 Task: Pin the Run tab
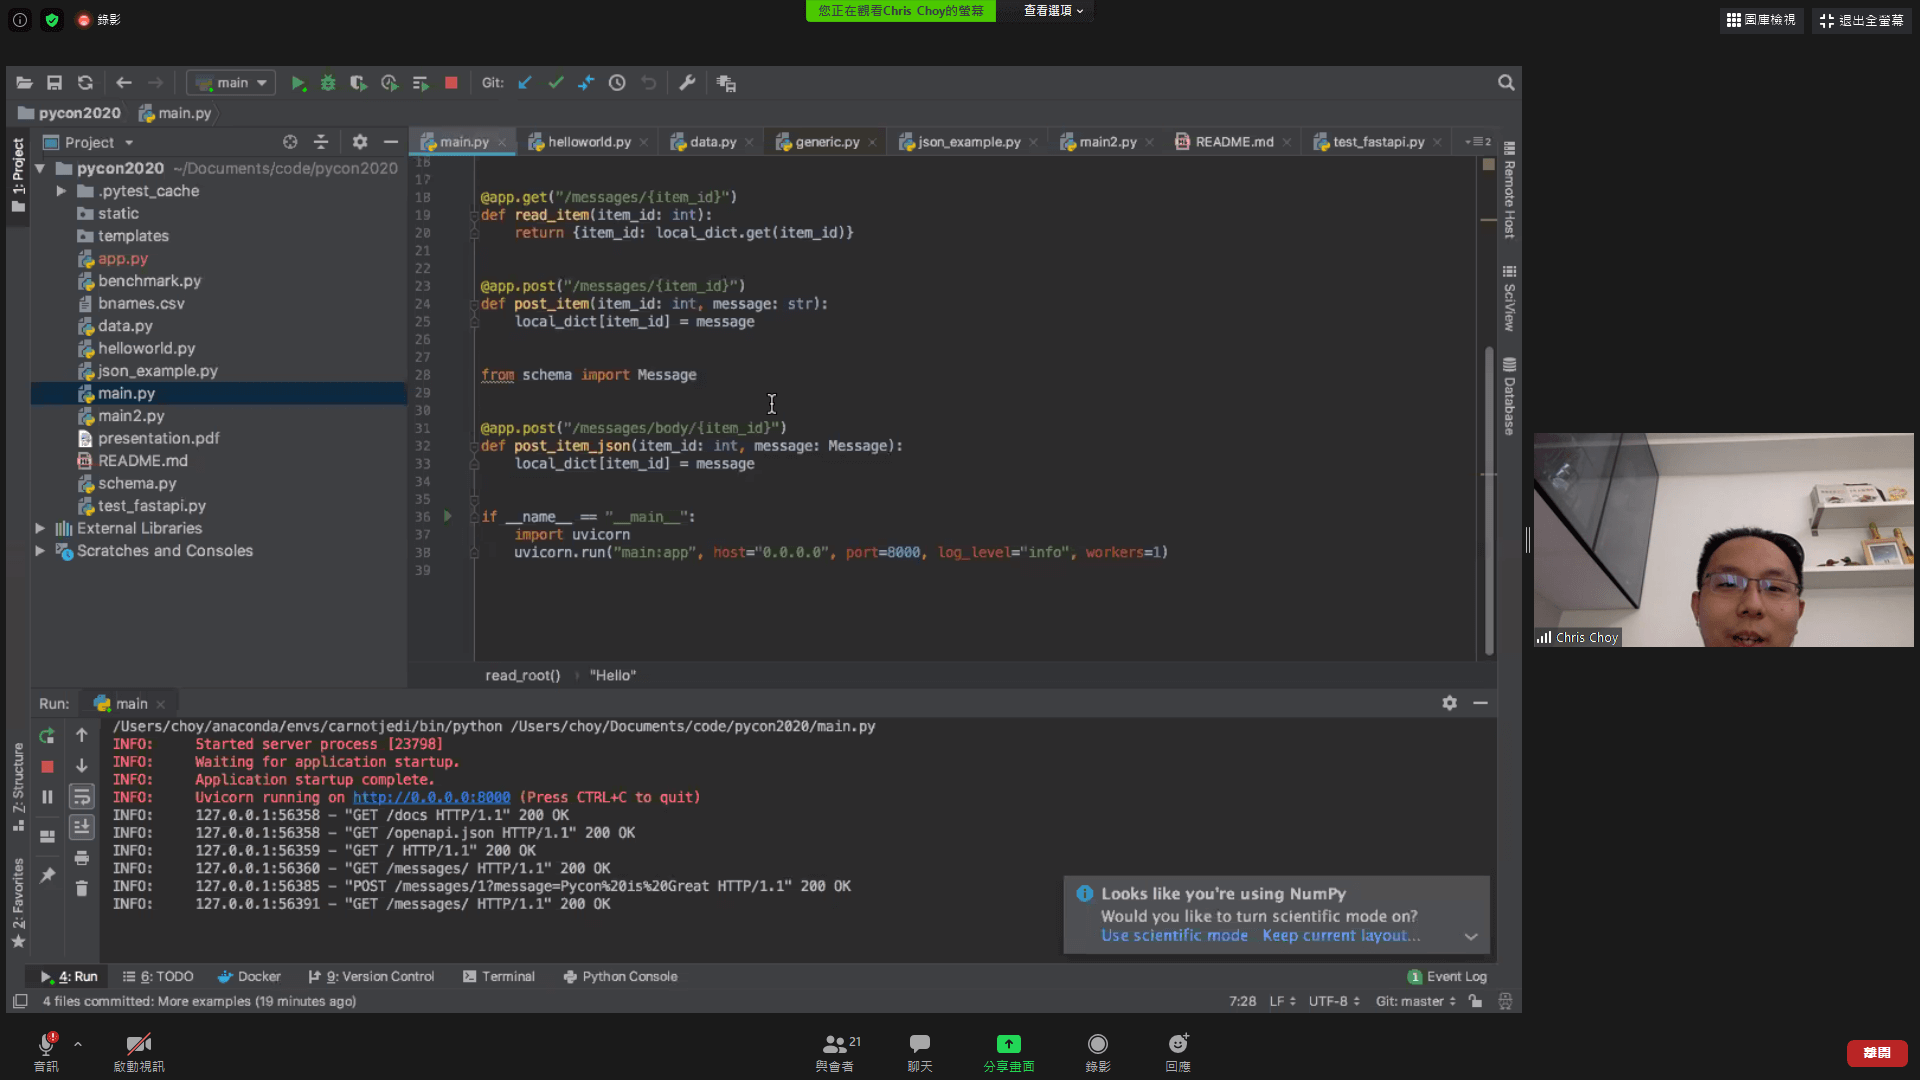pos(47,875)
